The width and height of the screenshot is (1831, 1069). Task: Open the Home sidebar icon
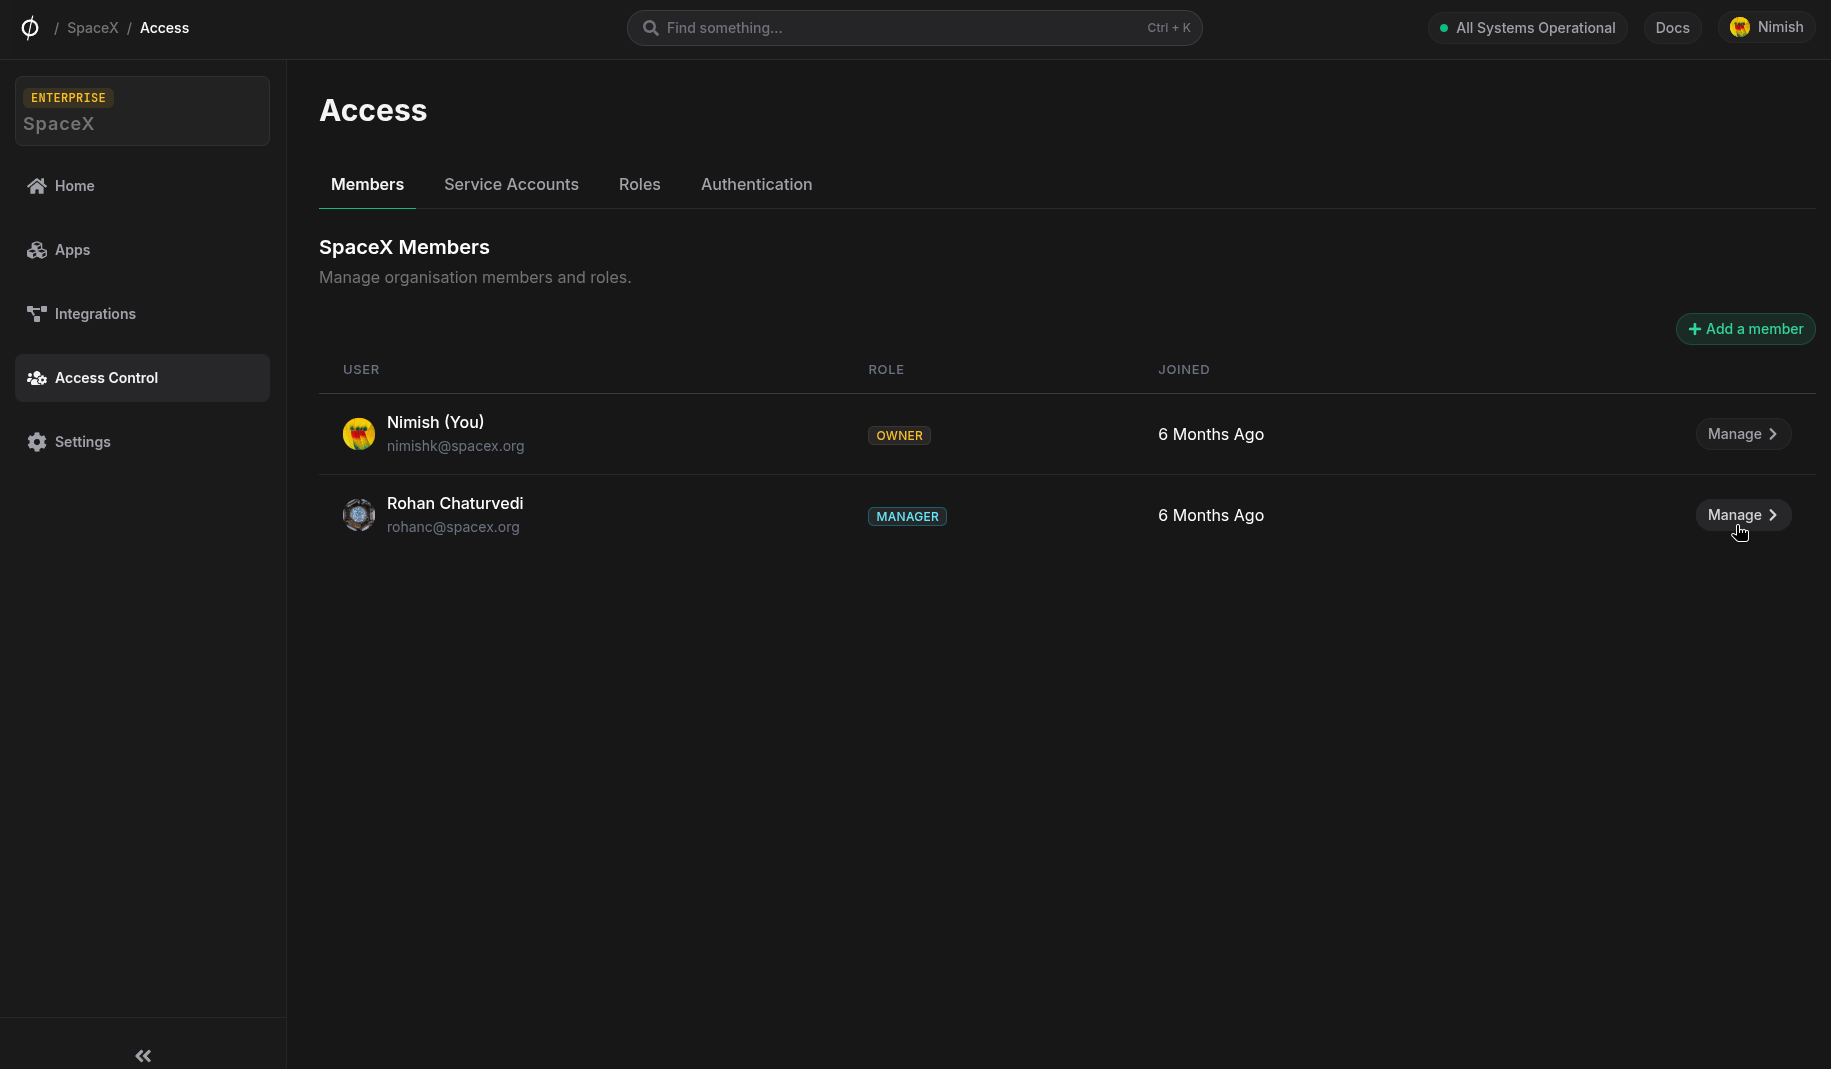tap(36, 186)
